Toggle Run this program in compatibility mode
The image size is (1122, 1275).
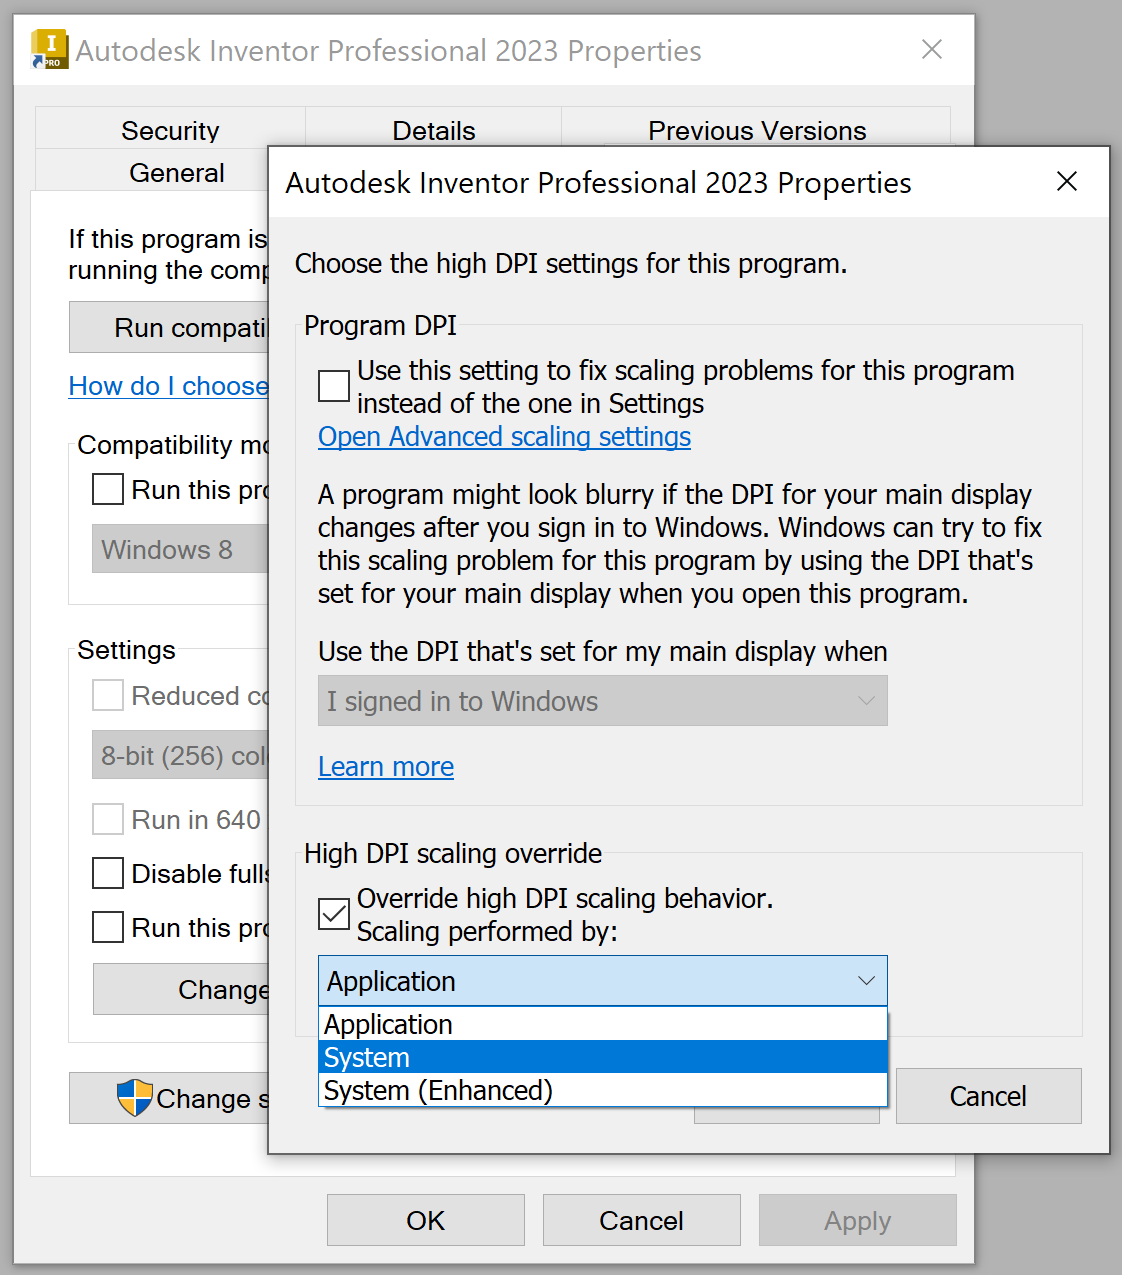pos(107,489)
